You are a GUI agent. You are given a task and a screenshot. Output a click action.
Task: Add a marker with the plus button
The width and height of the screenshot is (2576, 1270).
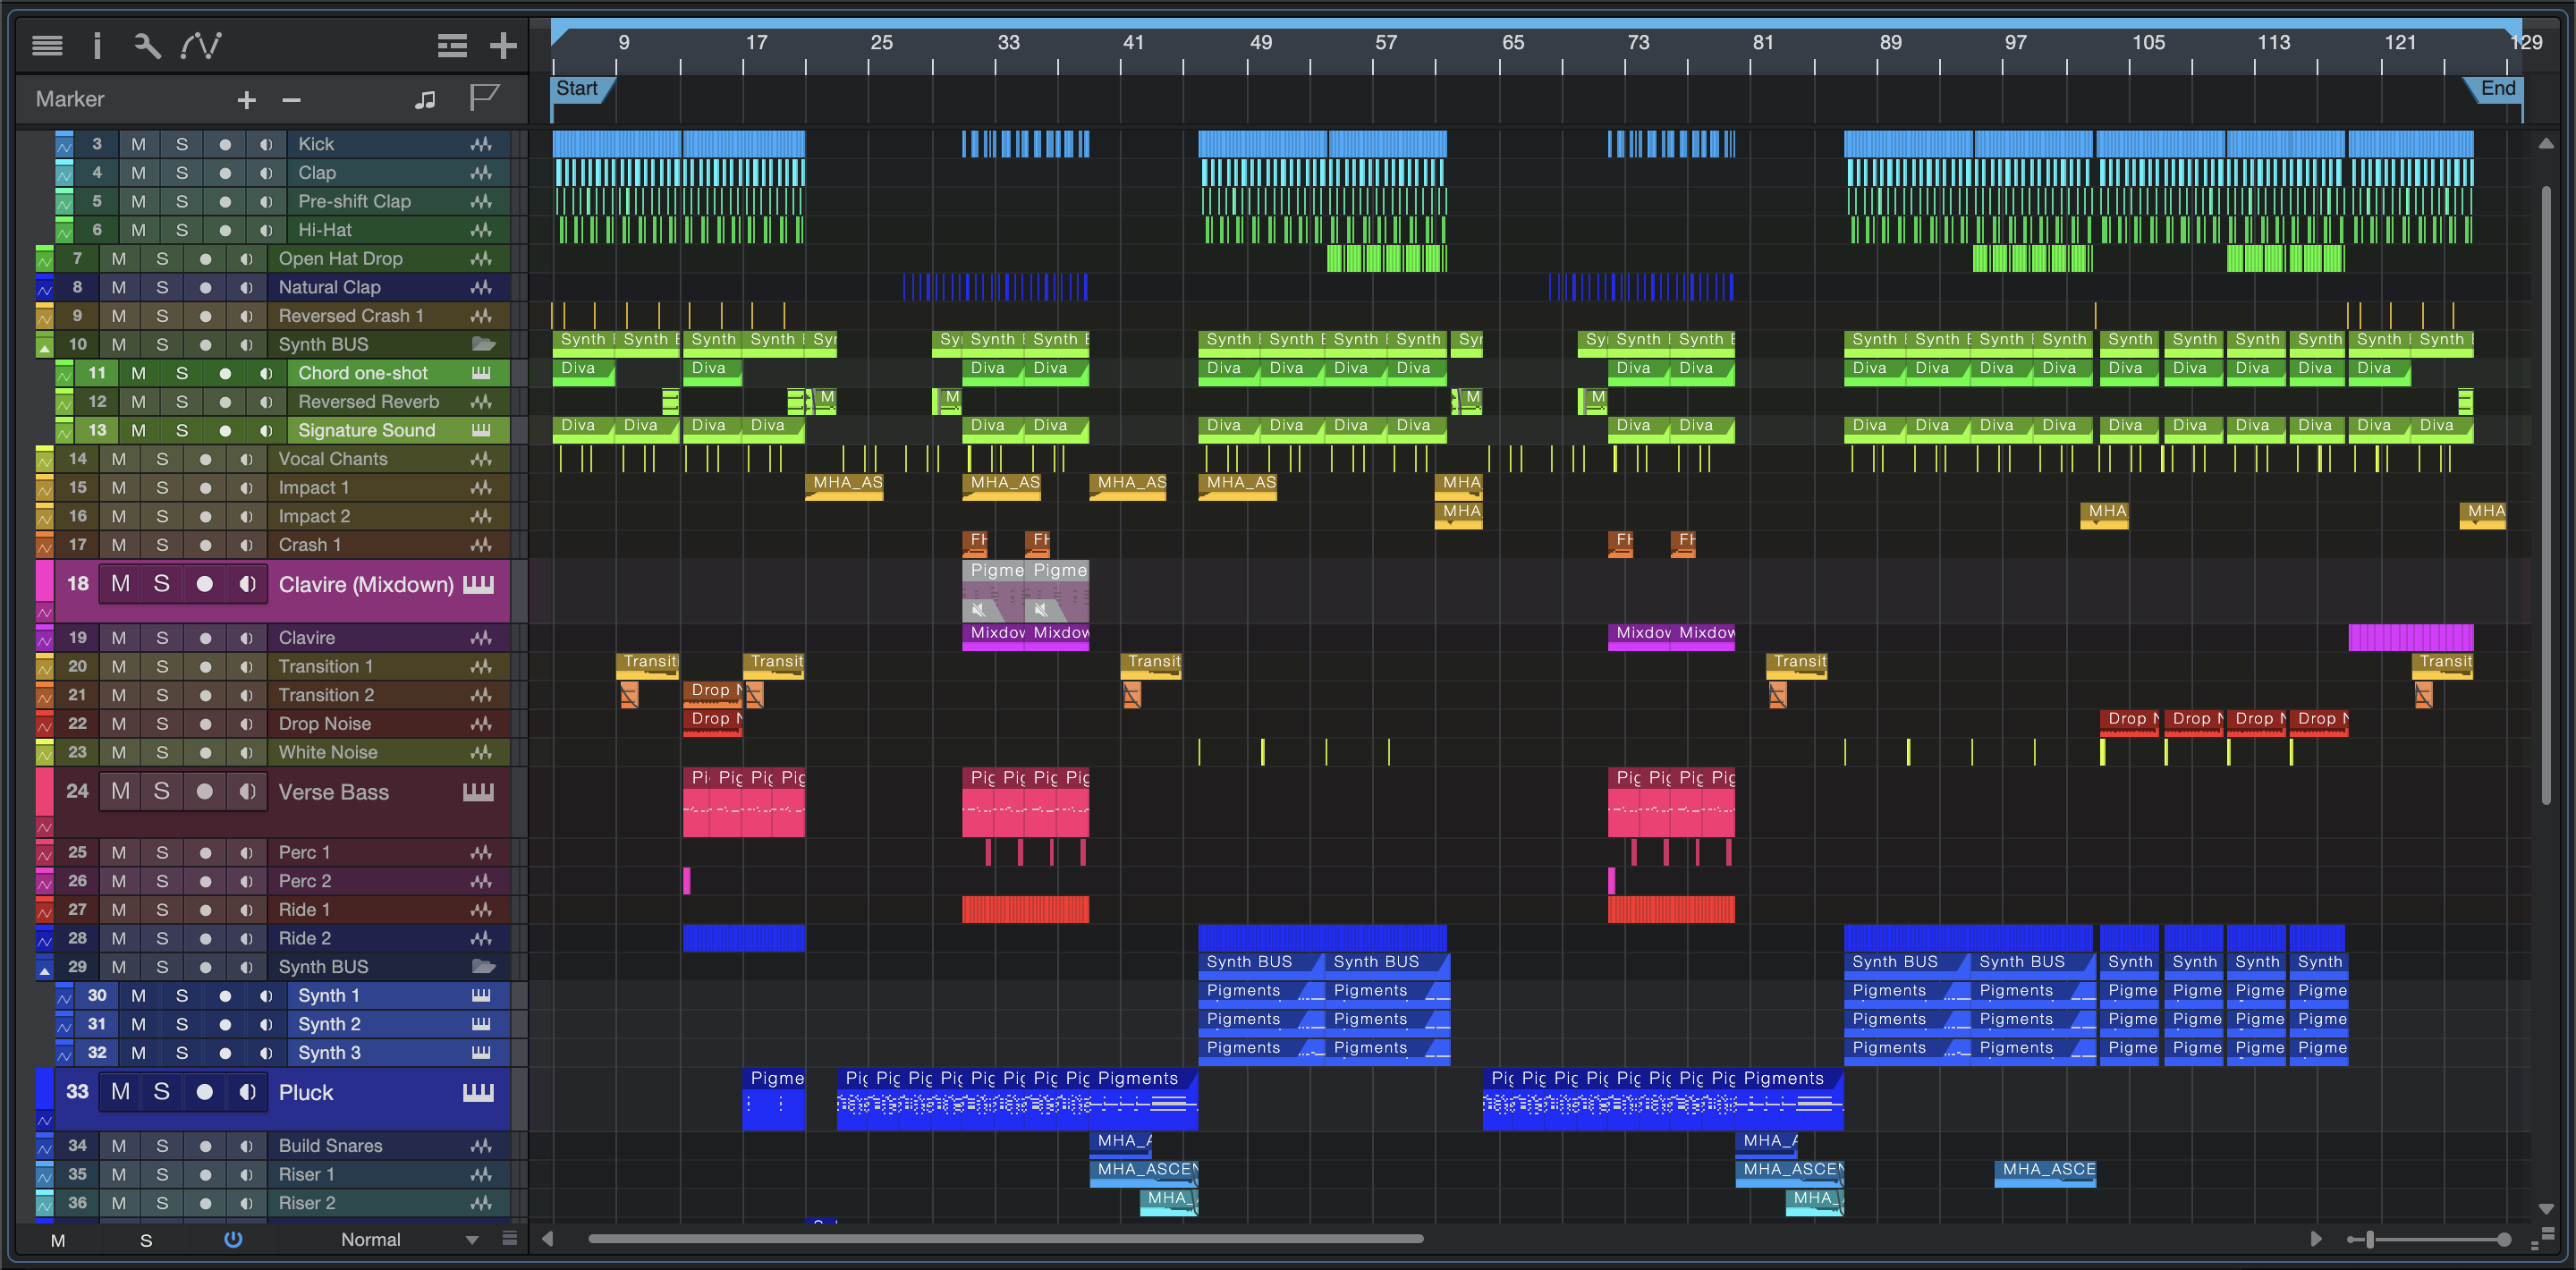coord(246,99)
